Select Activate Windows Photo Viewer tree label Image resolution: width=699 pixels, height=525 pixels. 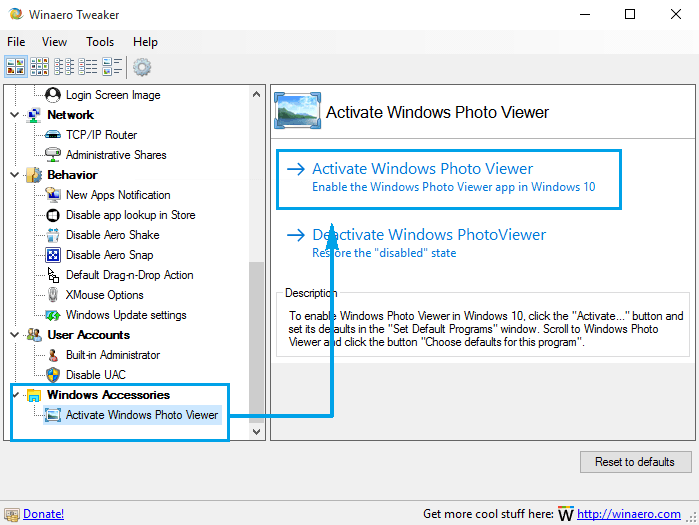click(x=142, y=415)
